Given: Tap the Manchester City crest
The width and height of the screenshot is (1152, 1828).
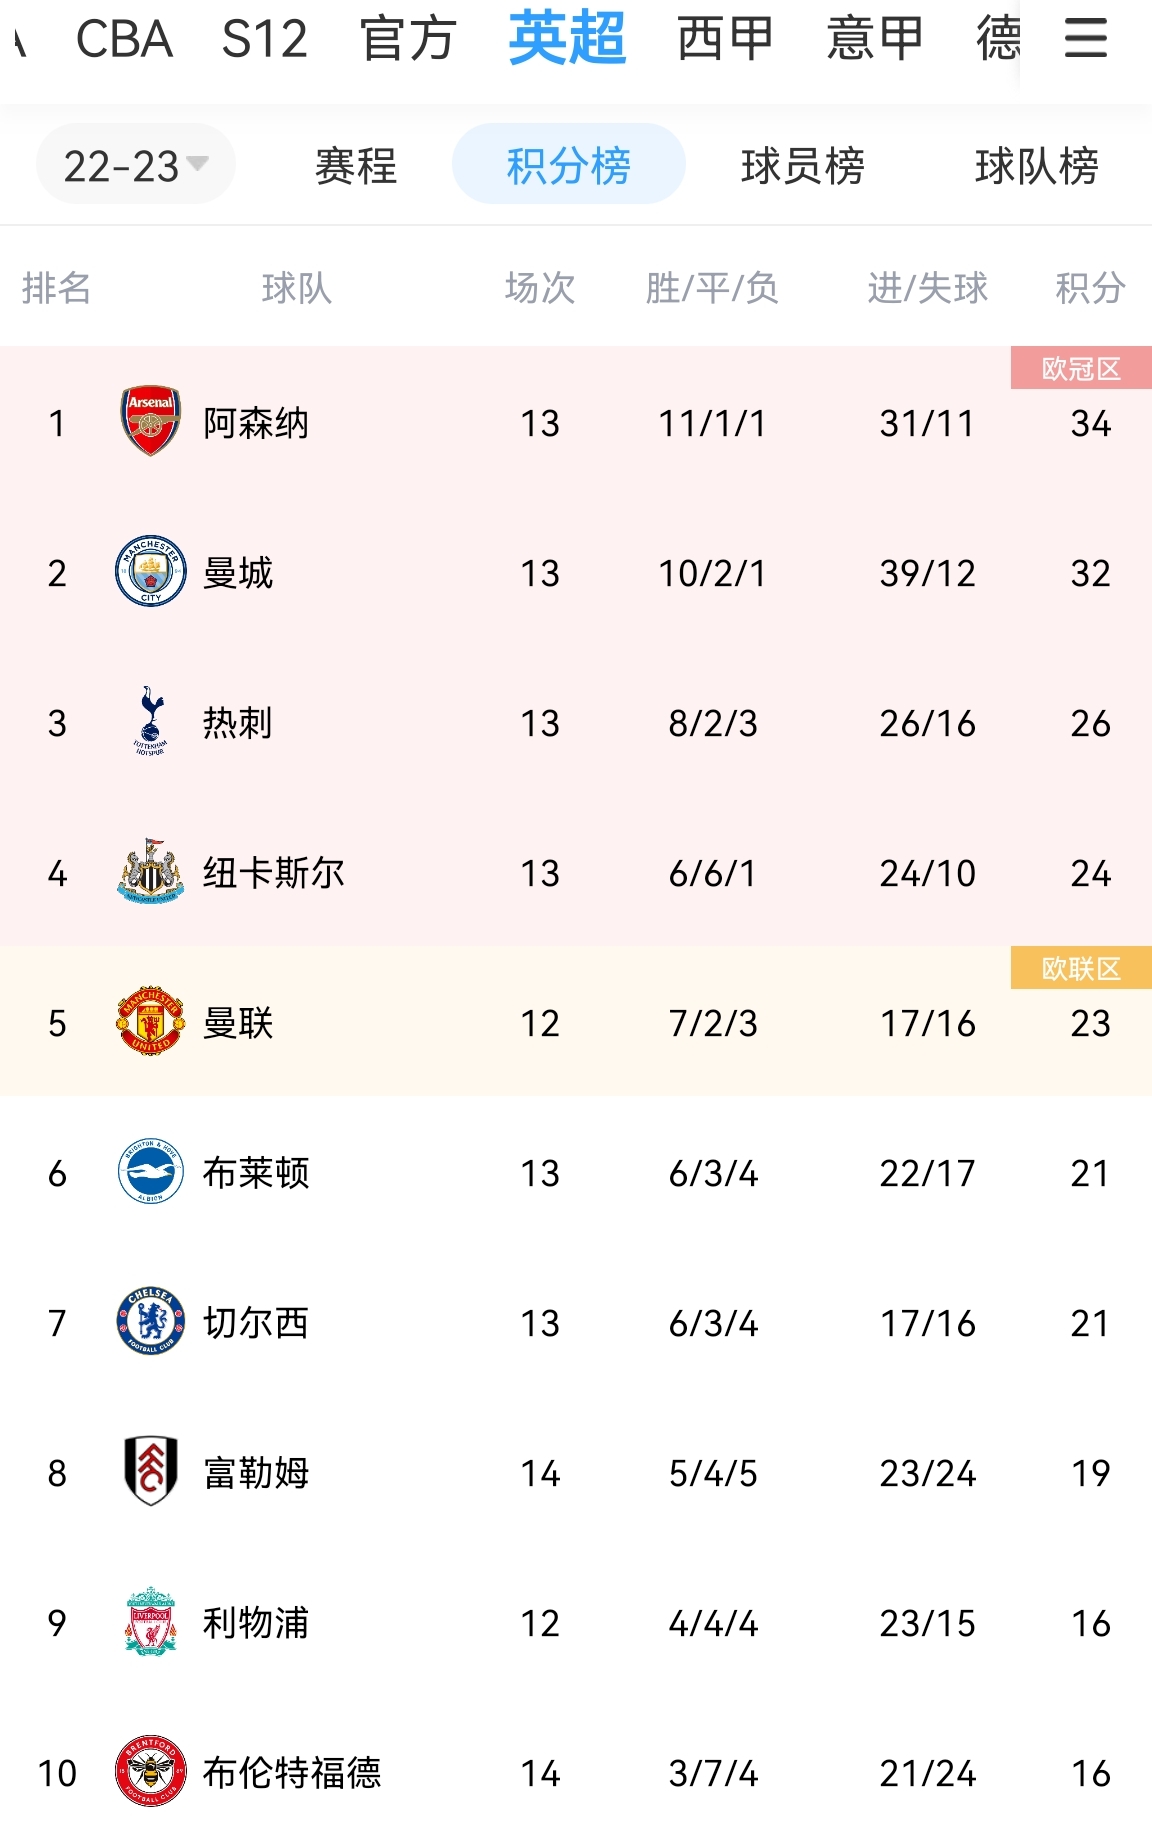Looking at the screenshot, I should pyautogui.click(x=151, y=571).
